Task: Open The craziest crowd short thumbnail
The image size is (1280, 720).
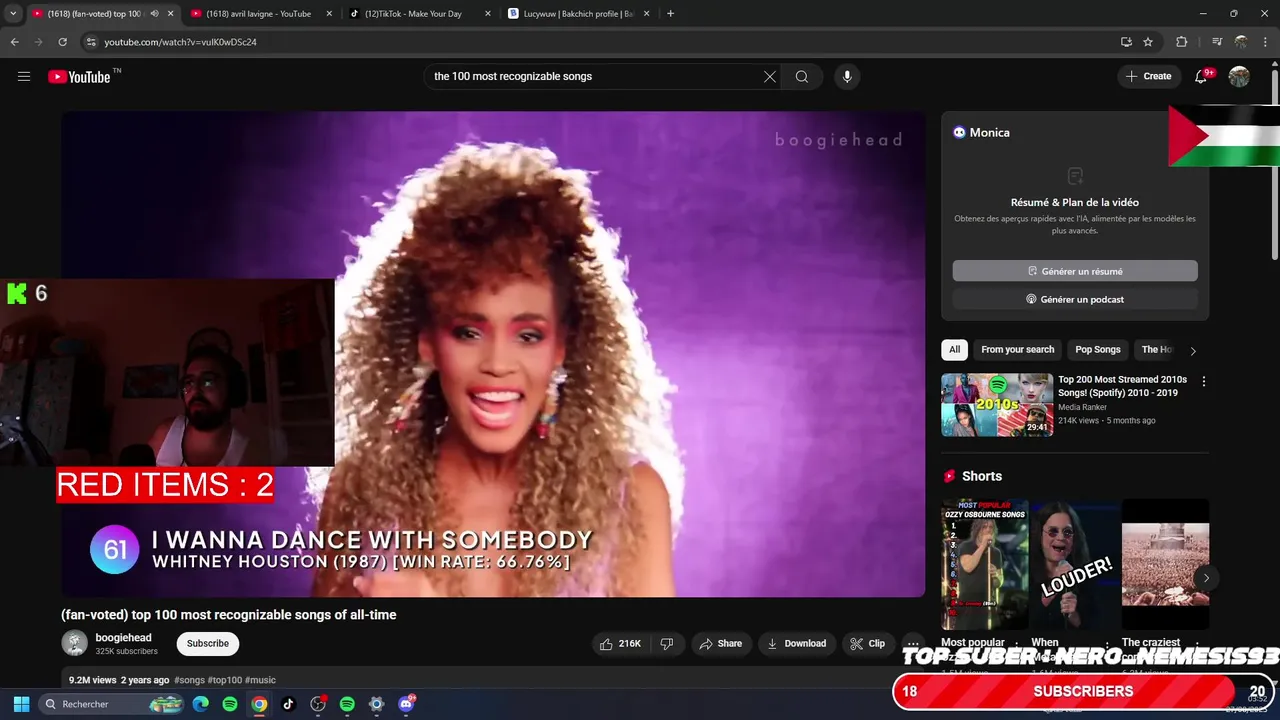Action: pos(1165,565)
